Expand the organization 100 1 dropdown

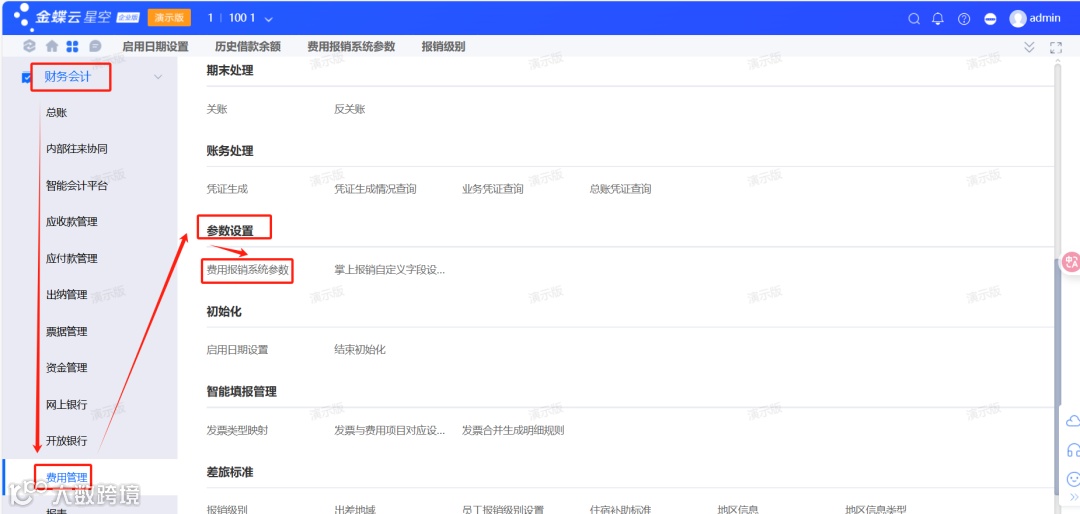[x=268, y=19]
